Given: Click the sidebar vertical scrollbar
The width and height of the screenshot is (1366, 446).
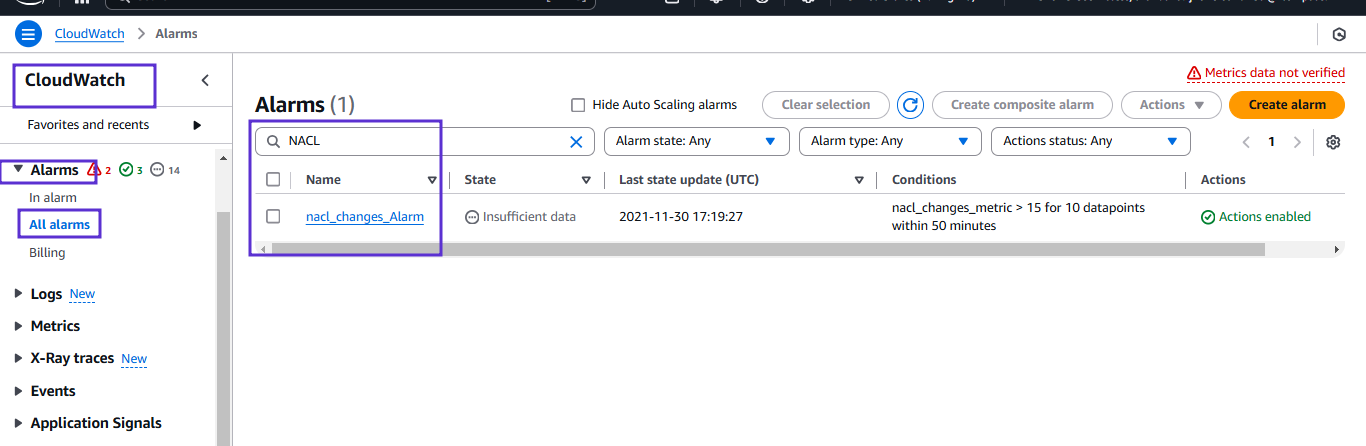Looking at the screenshot, I should coord(224,330).
